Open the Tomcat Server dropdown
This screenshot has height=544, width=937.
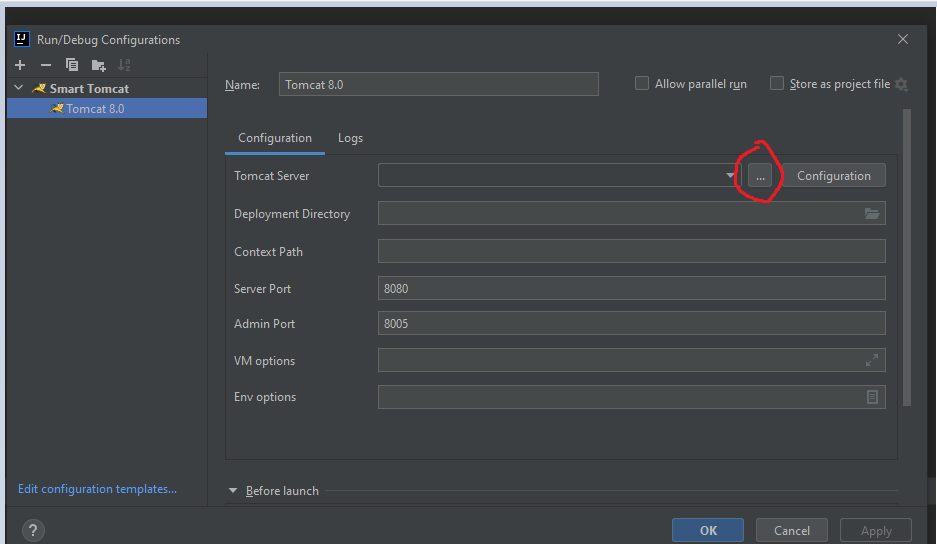tap(730, 176)
